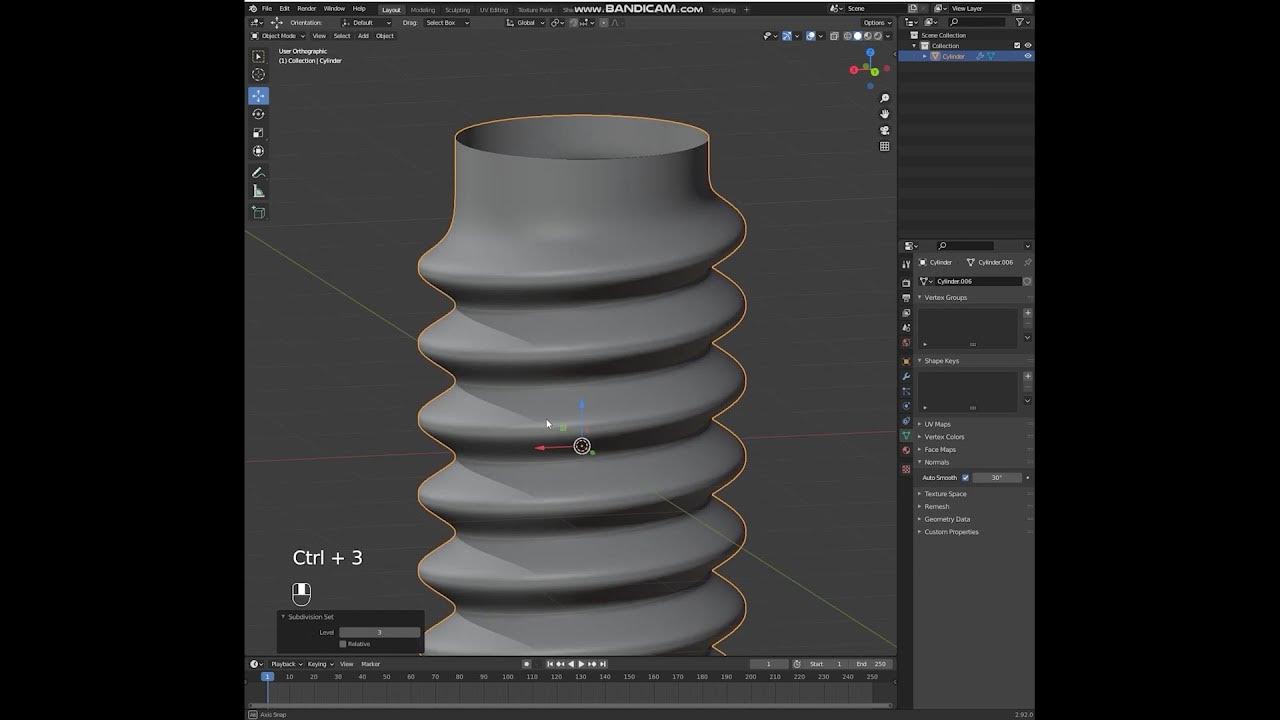Toggle X-ray view button

point(834,36)
